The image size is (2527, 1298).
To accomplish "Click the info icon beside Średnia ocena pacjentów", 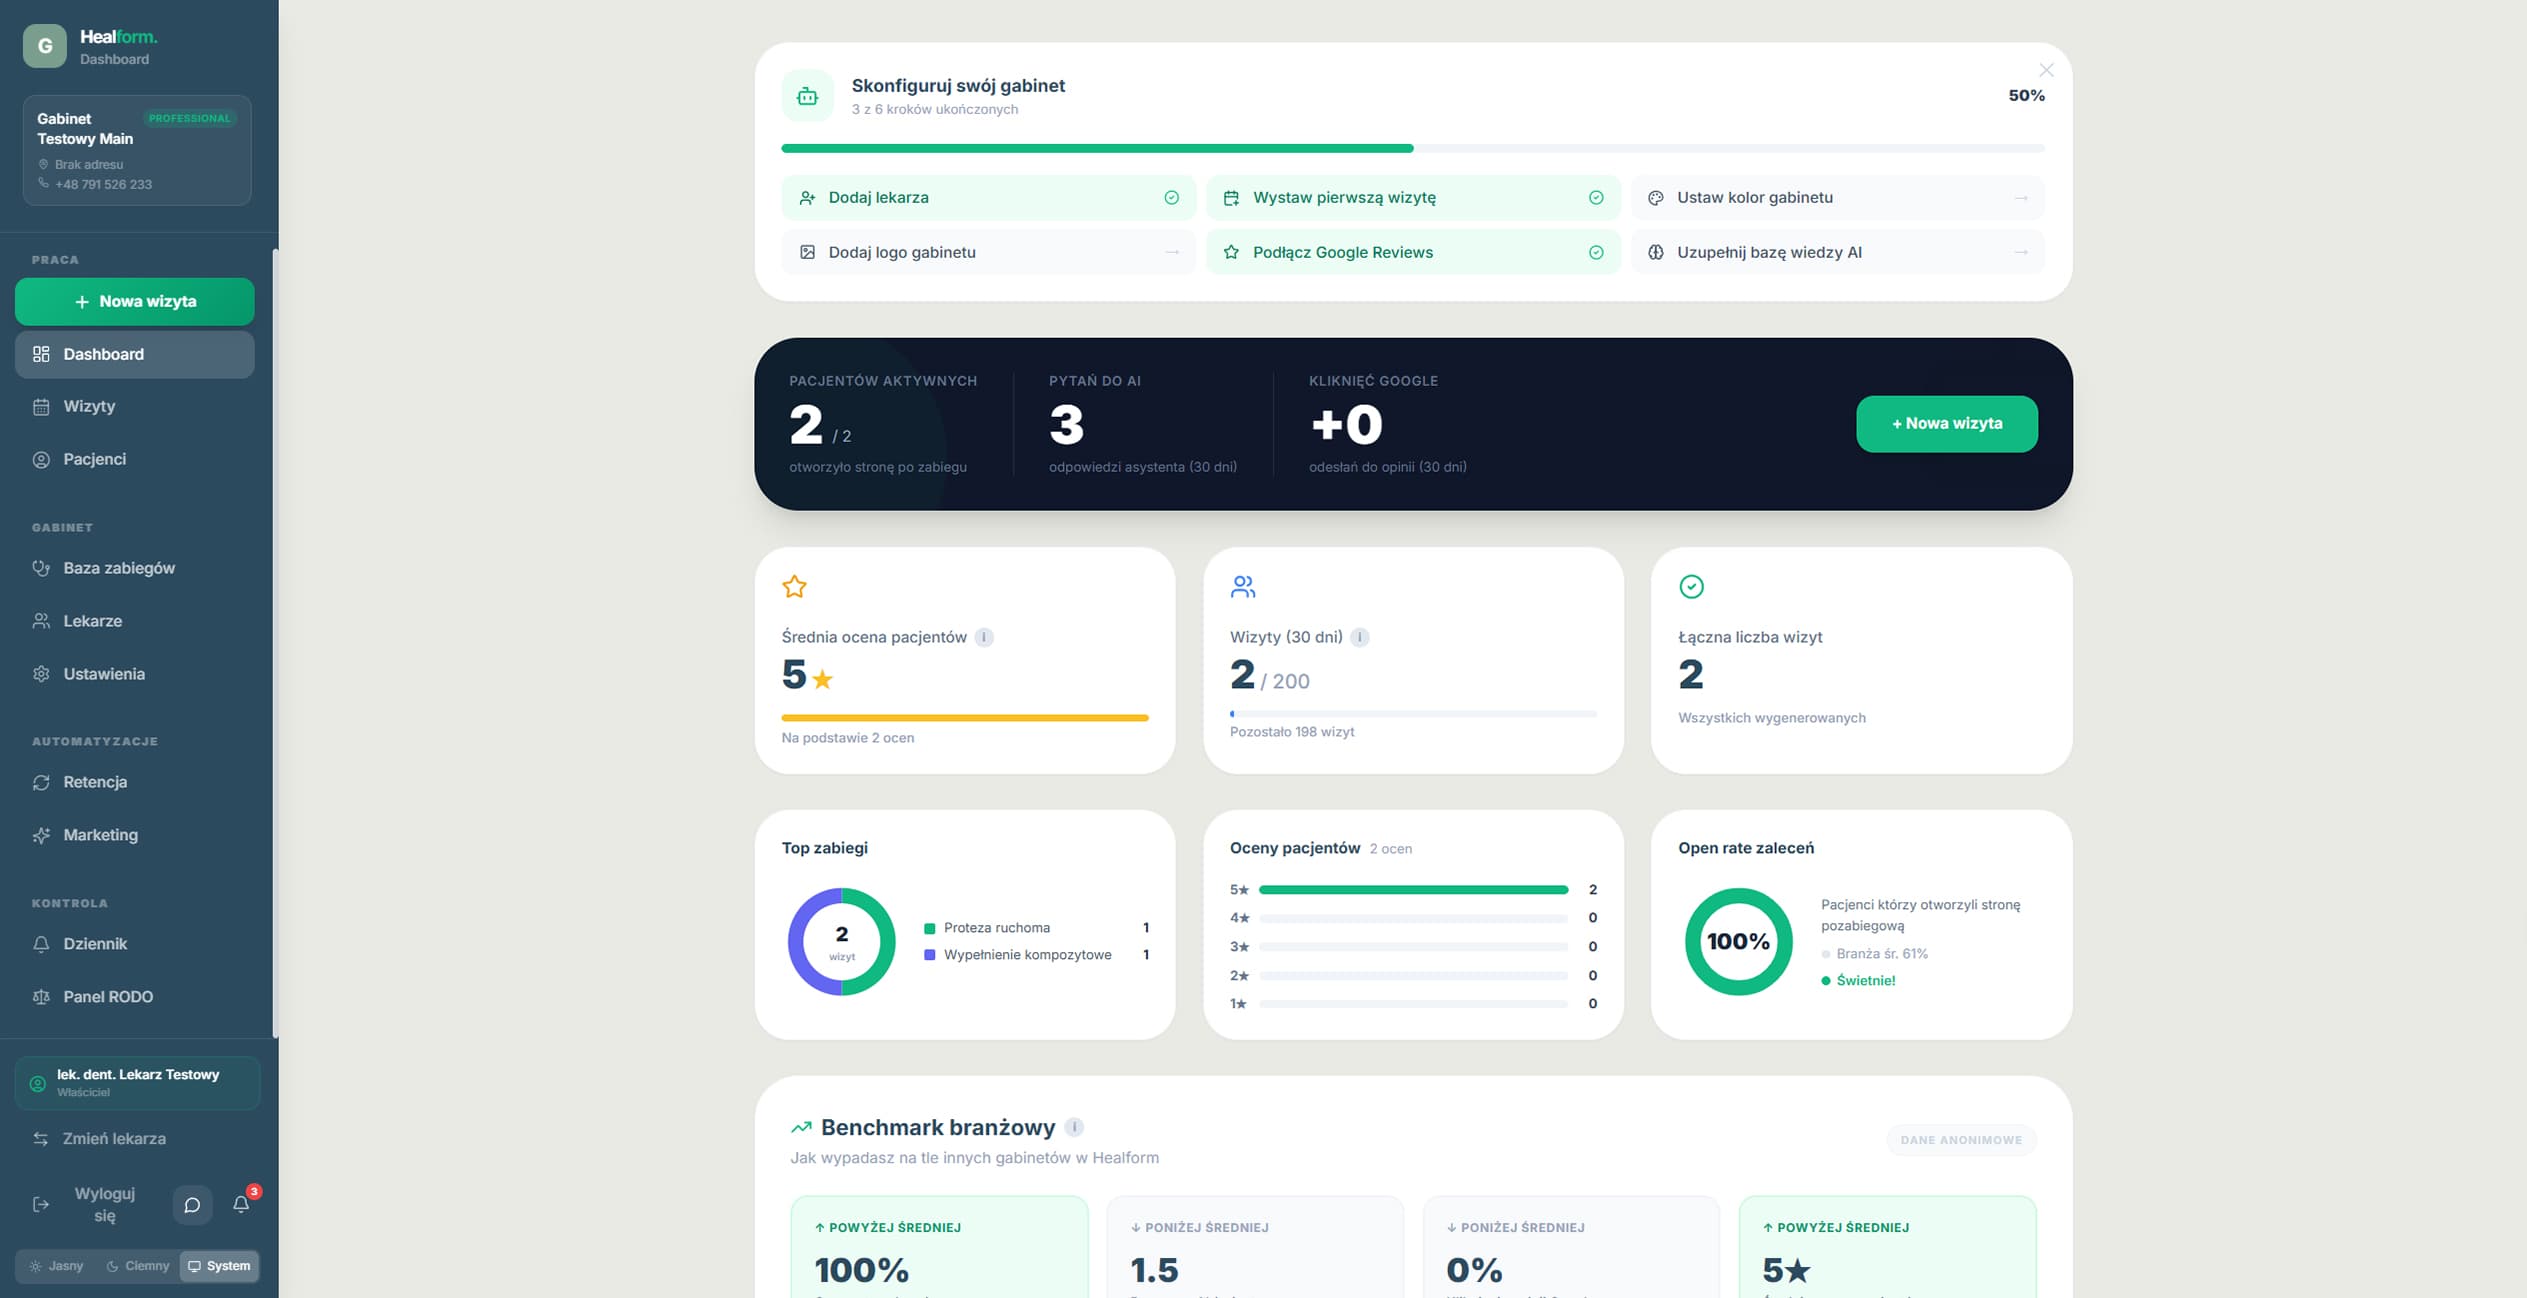I will coord(984,637).
